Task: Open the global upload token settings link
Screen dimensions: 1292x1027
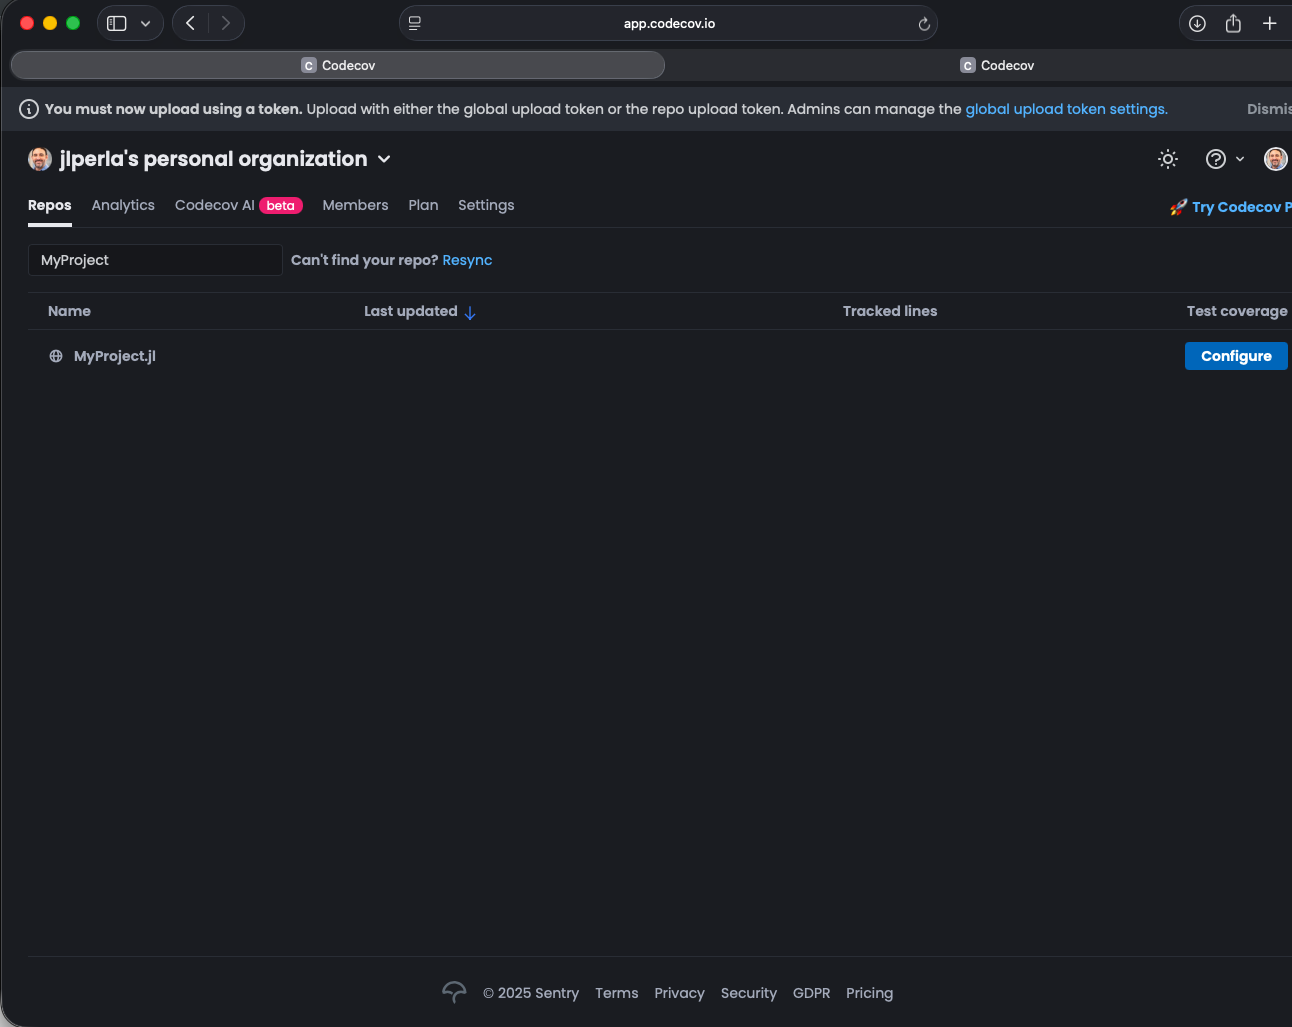Action: [1066, 109]
